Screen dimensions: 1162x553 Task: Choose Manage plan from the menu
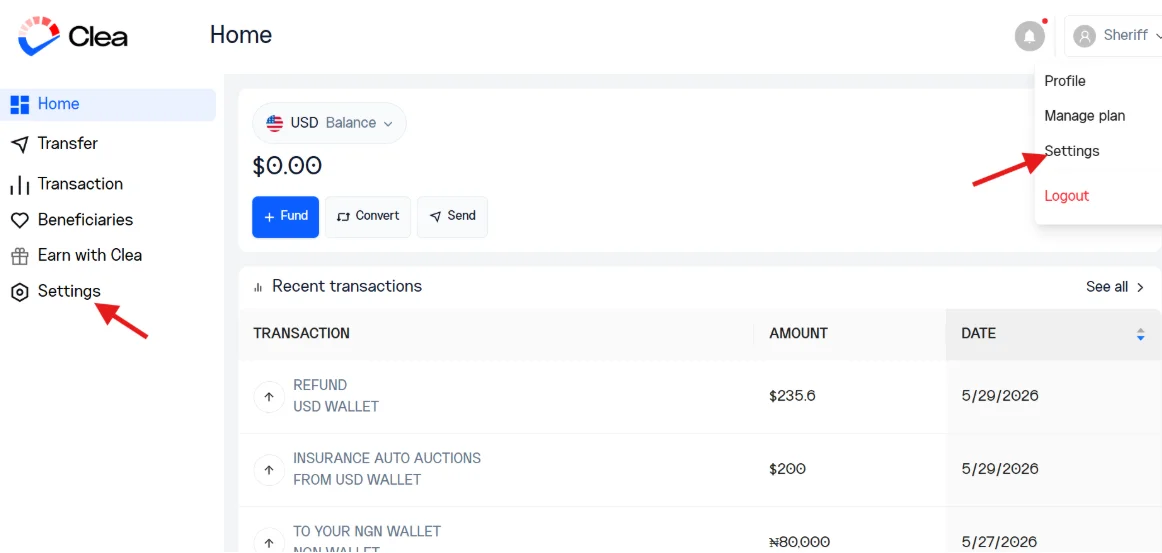[x=1084, y=116]
